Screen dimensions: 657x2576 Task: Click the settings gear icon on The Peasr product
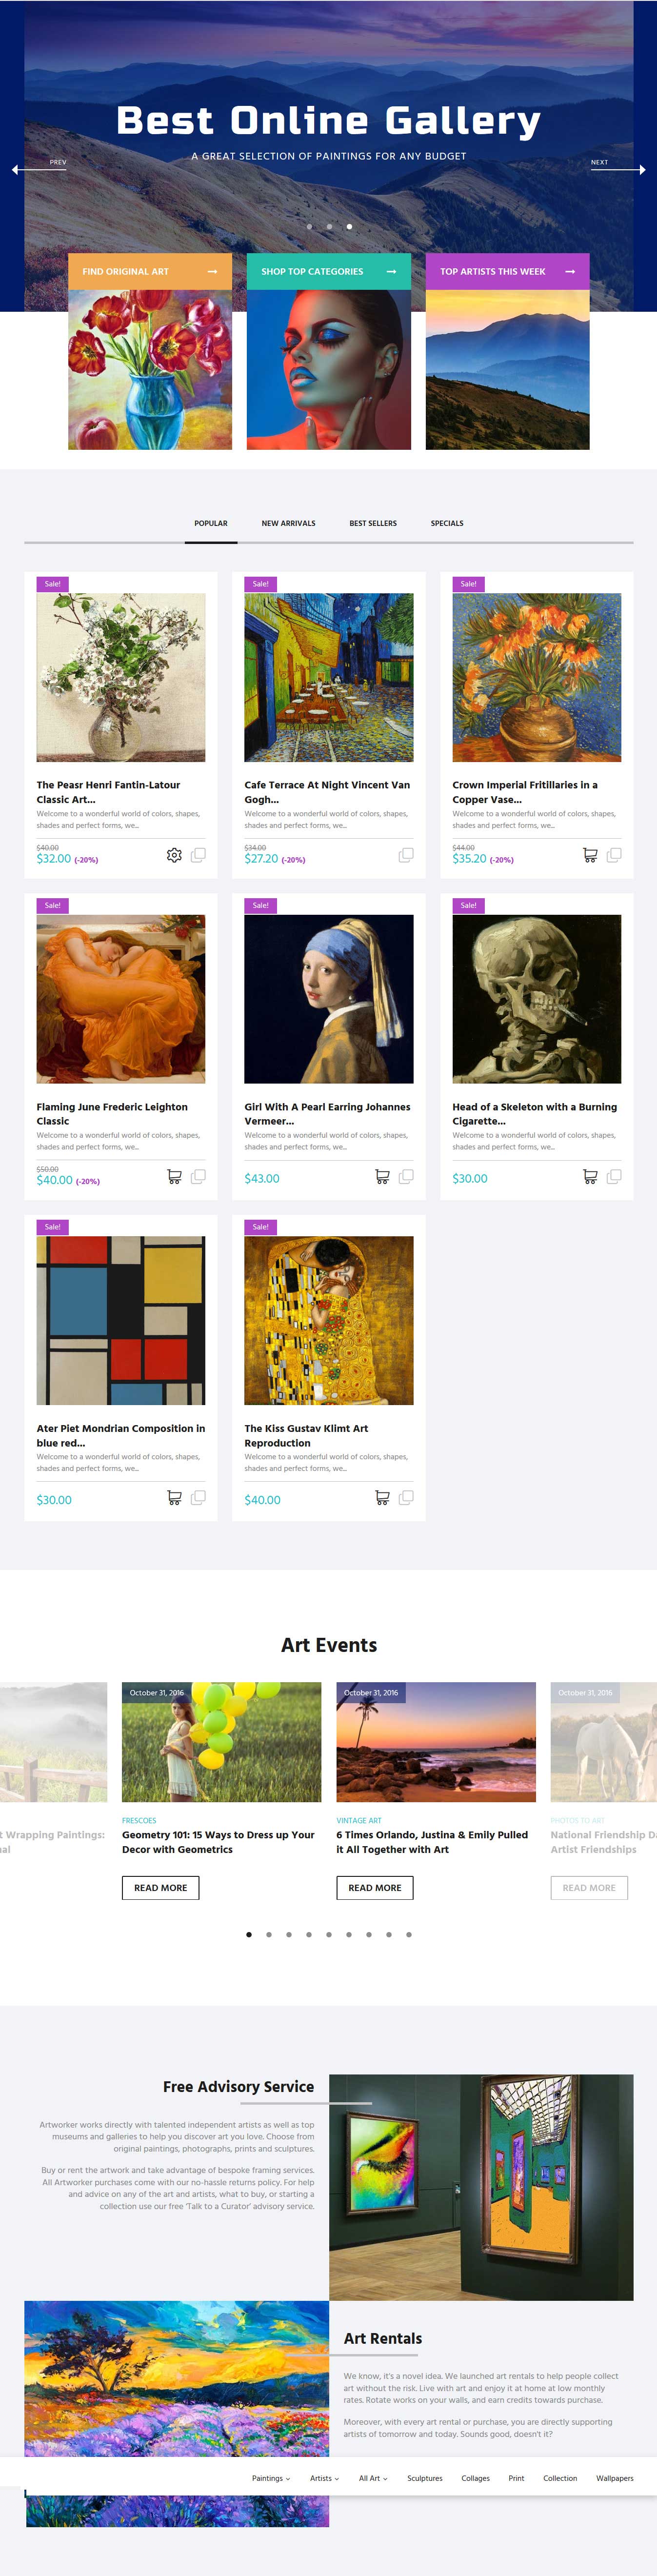[x=174, y=855]
